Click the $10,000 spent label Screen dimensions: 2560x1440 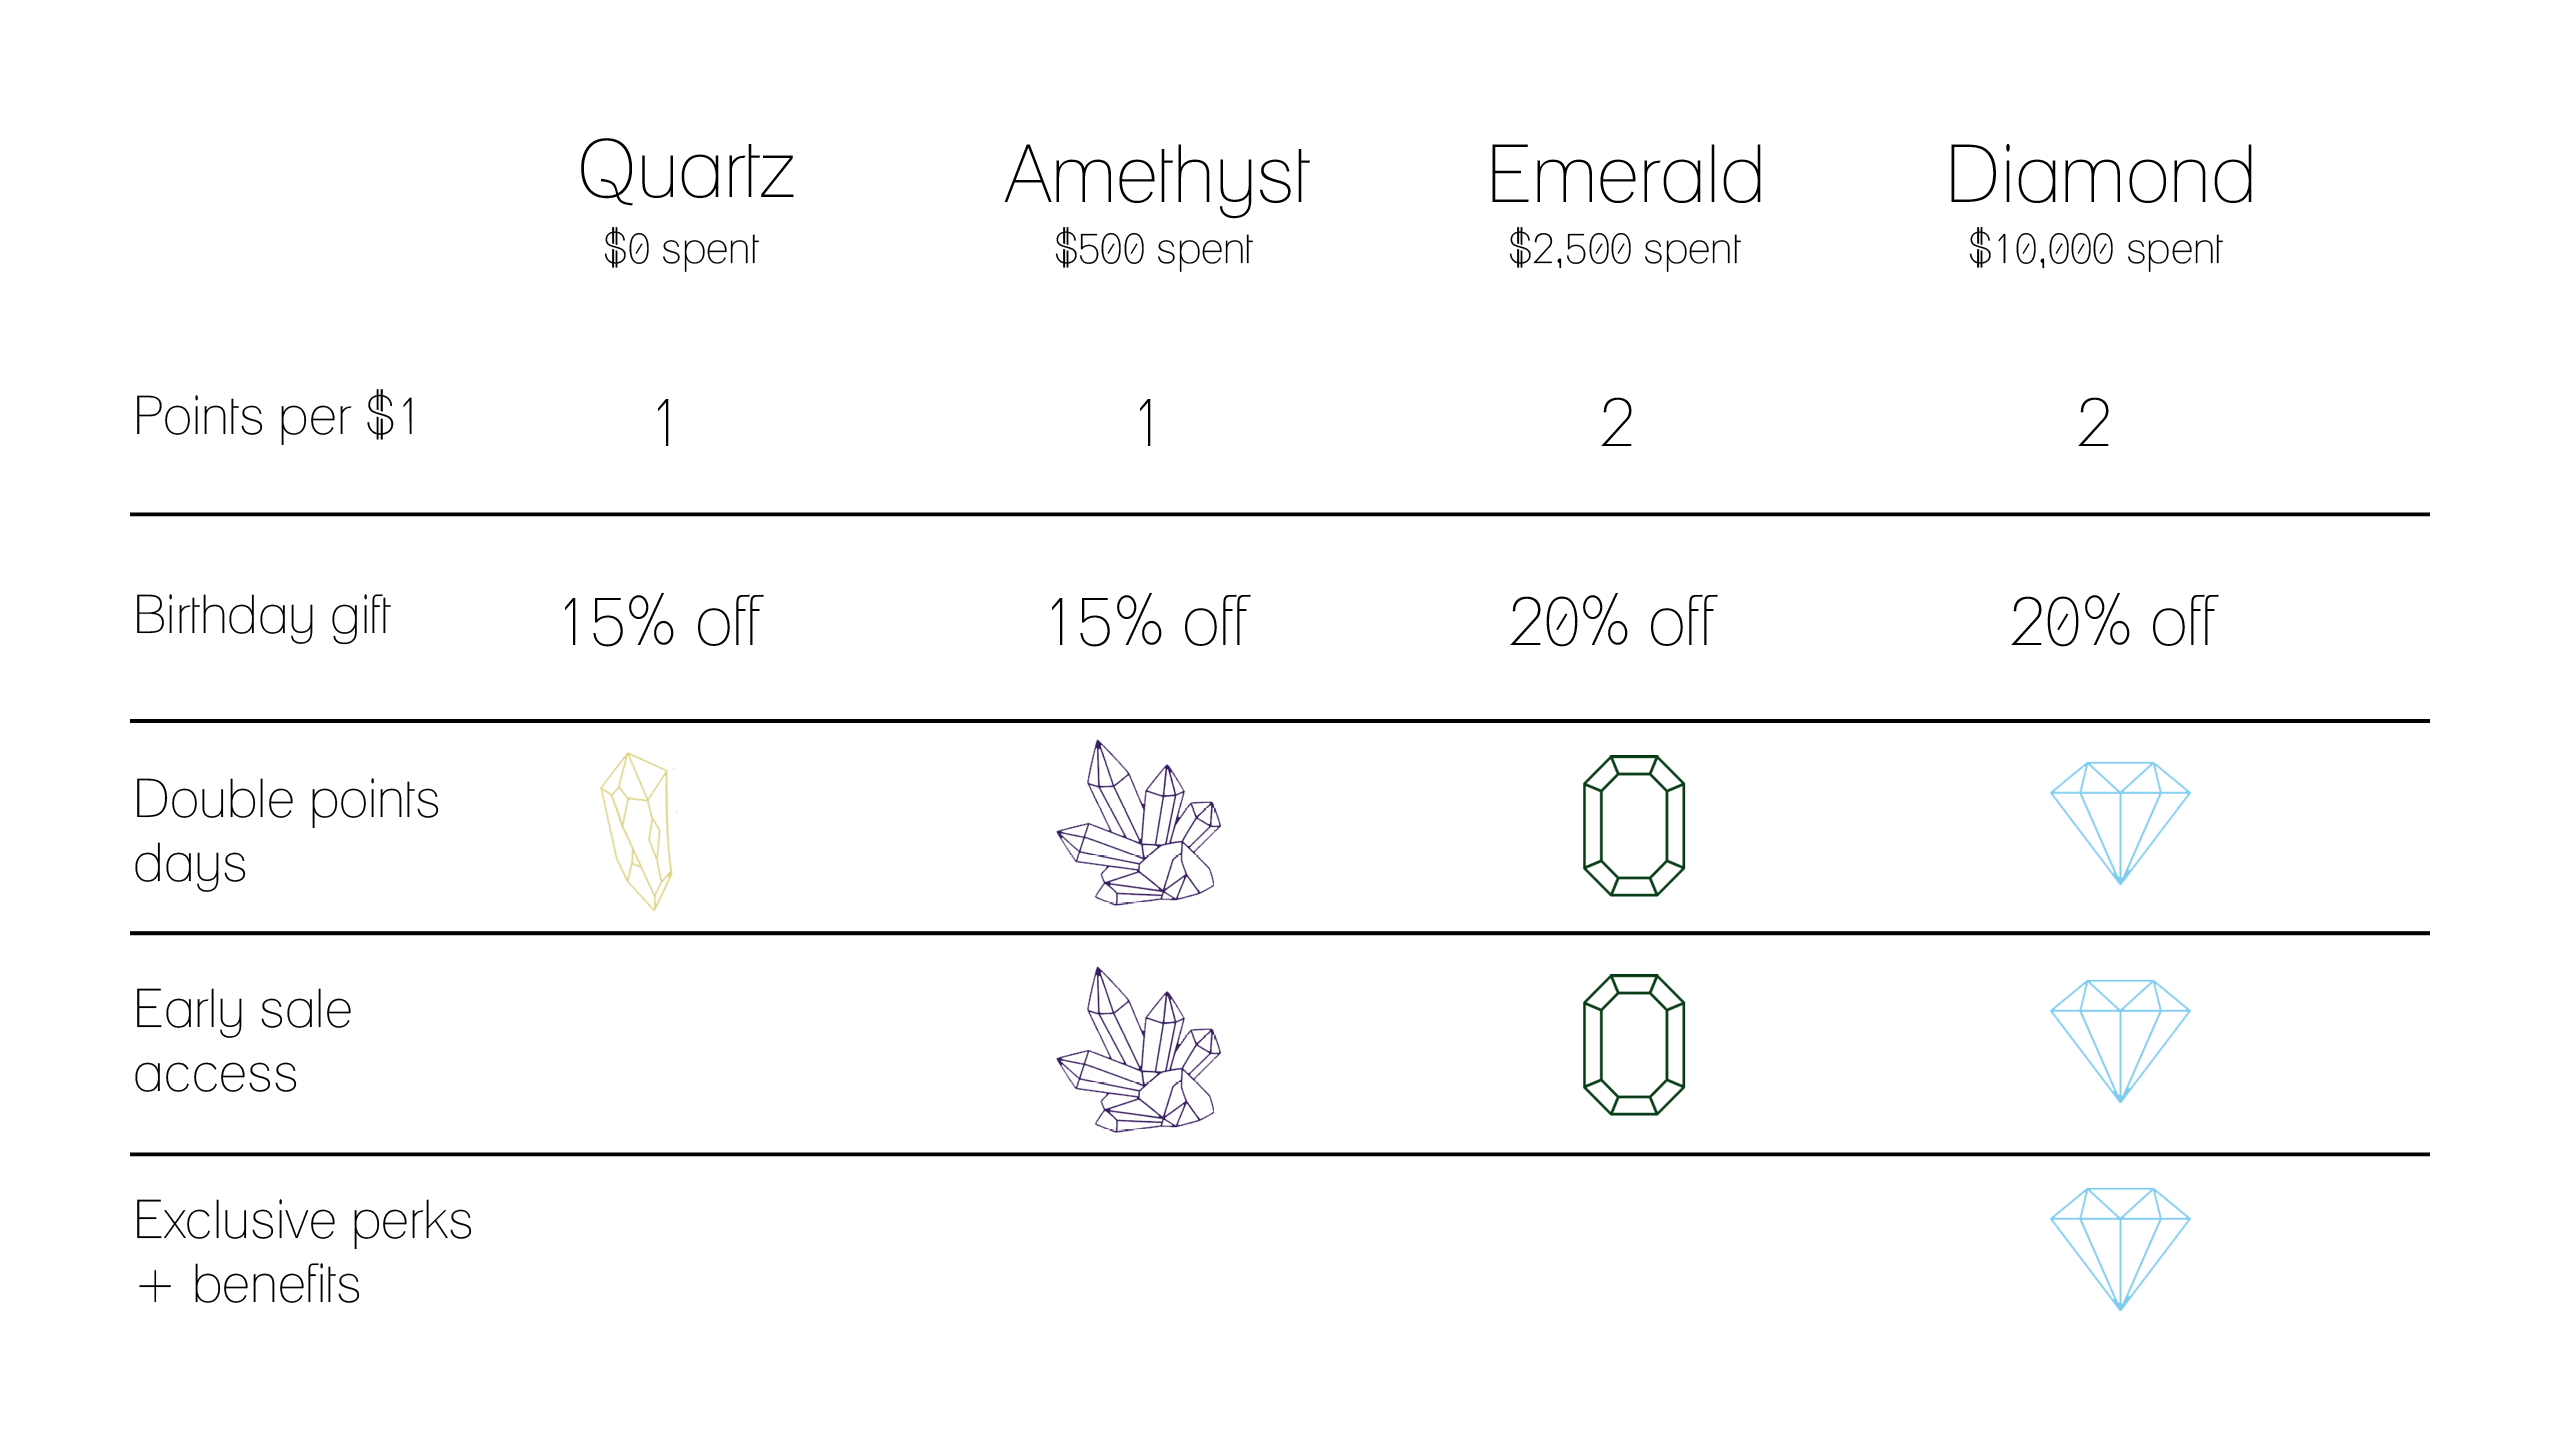click(x=2095, y=249)
